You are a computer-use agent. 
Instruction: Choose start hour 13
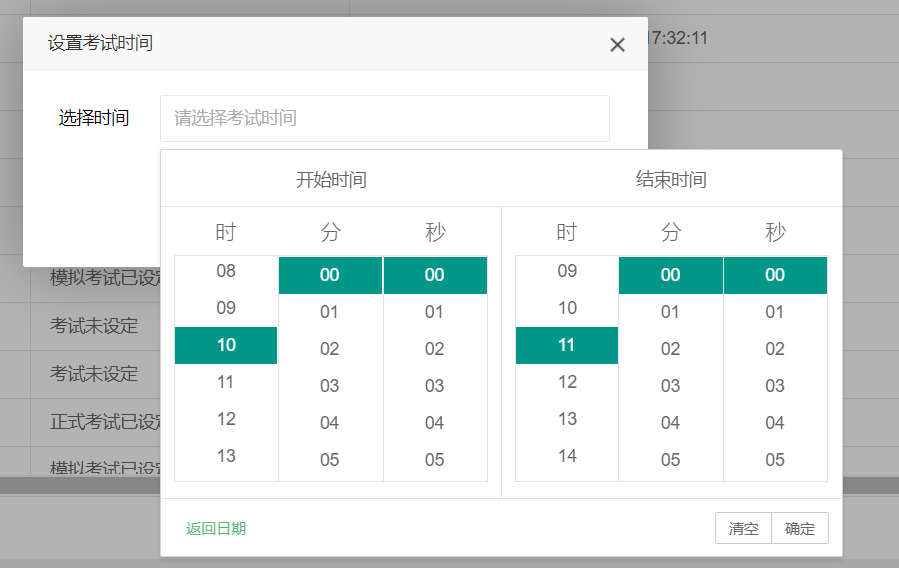point(226,456)
